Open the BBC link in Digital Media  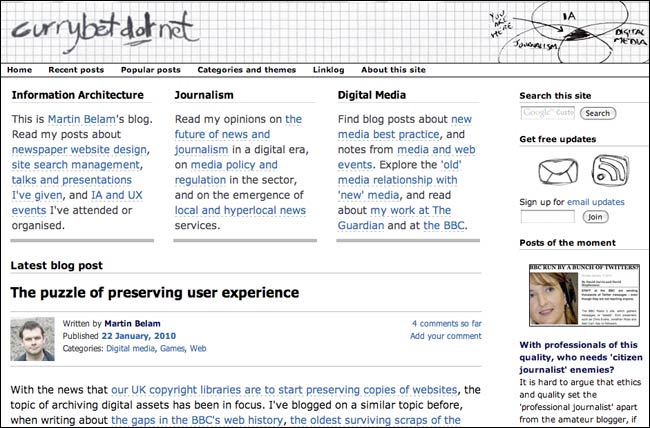(444, 226)
